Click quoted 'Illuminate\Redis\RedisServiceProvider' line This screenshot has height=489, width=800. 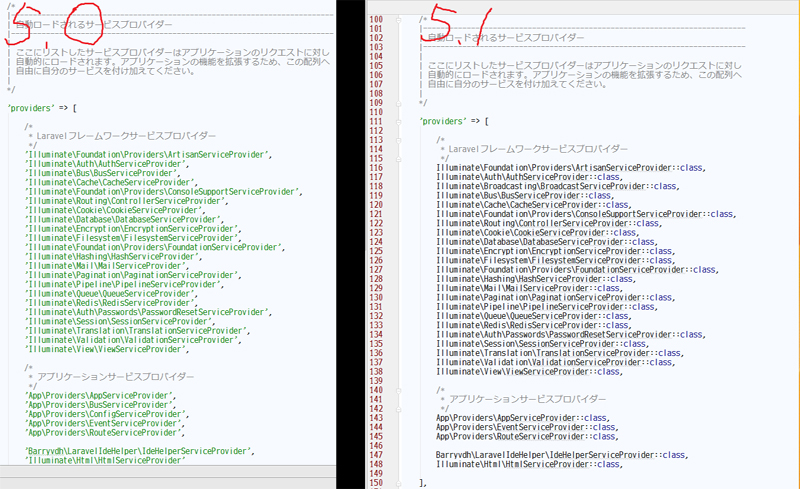click(109, 303)
